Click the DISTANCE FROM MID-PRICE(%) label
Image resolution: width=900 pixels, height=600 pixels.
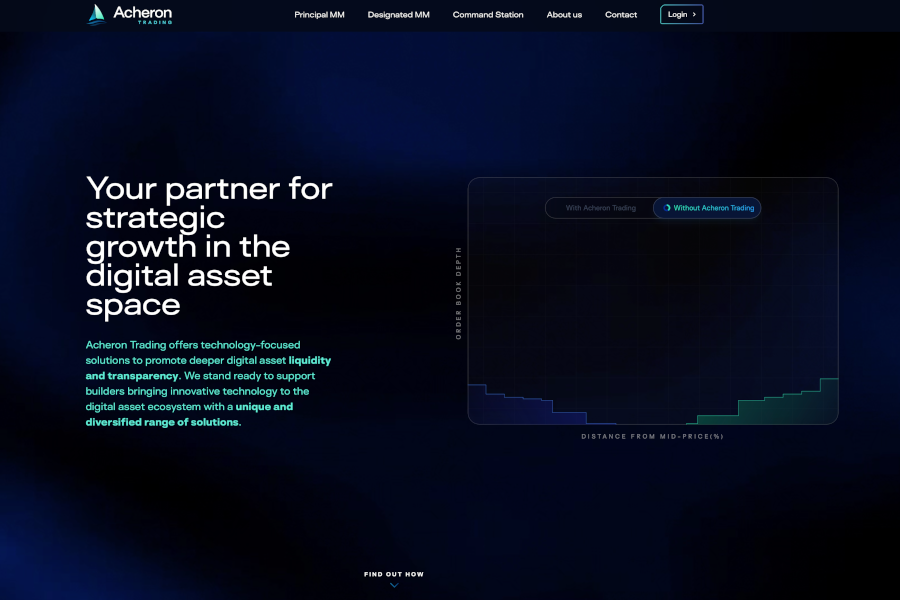click(653, 435)
